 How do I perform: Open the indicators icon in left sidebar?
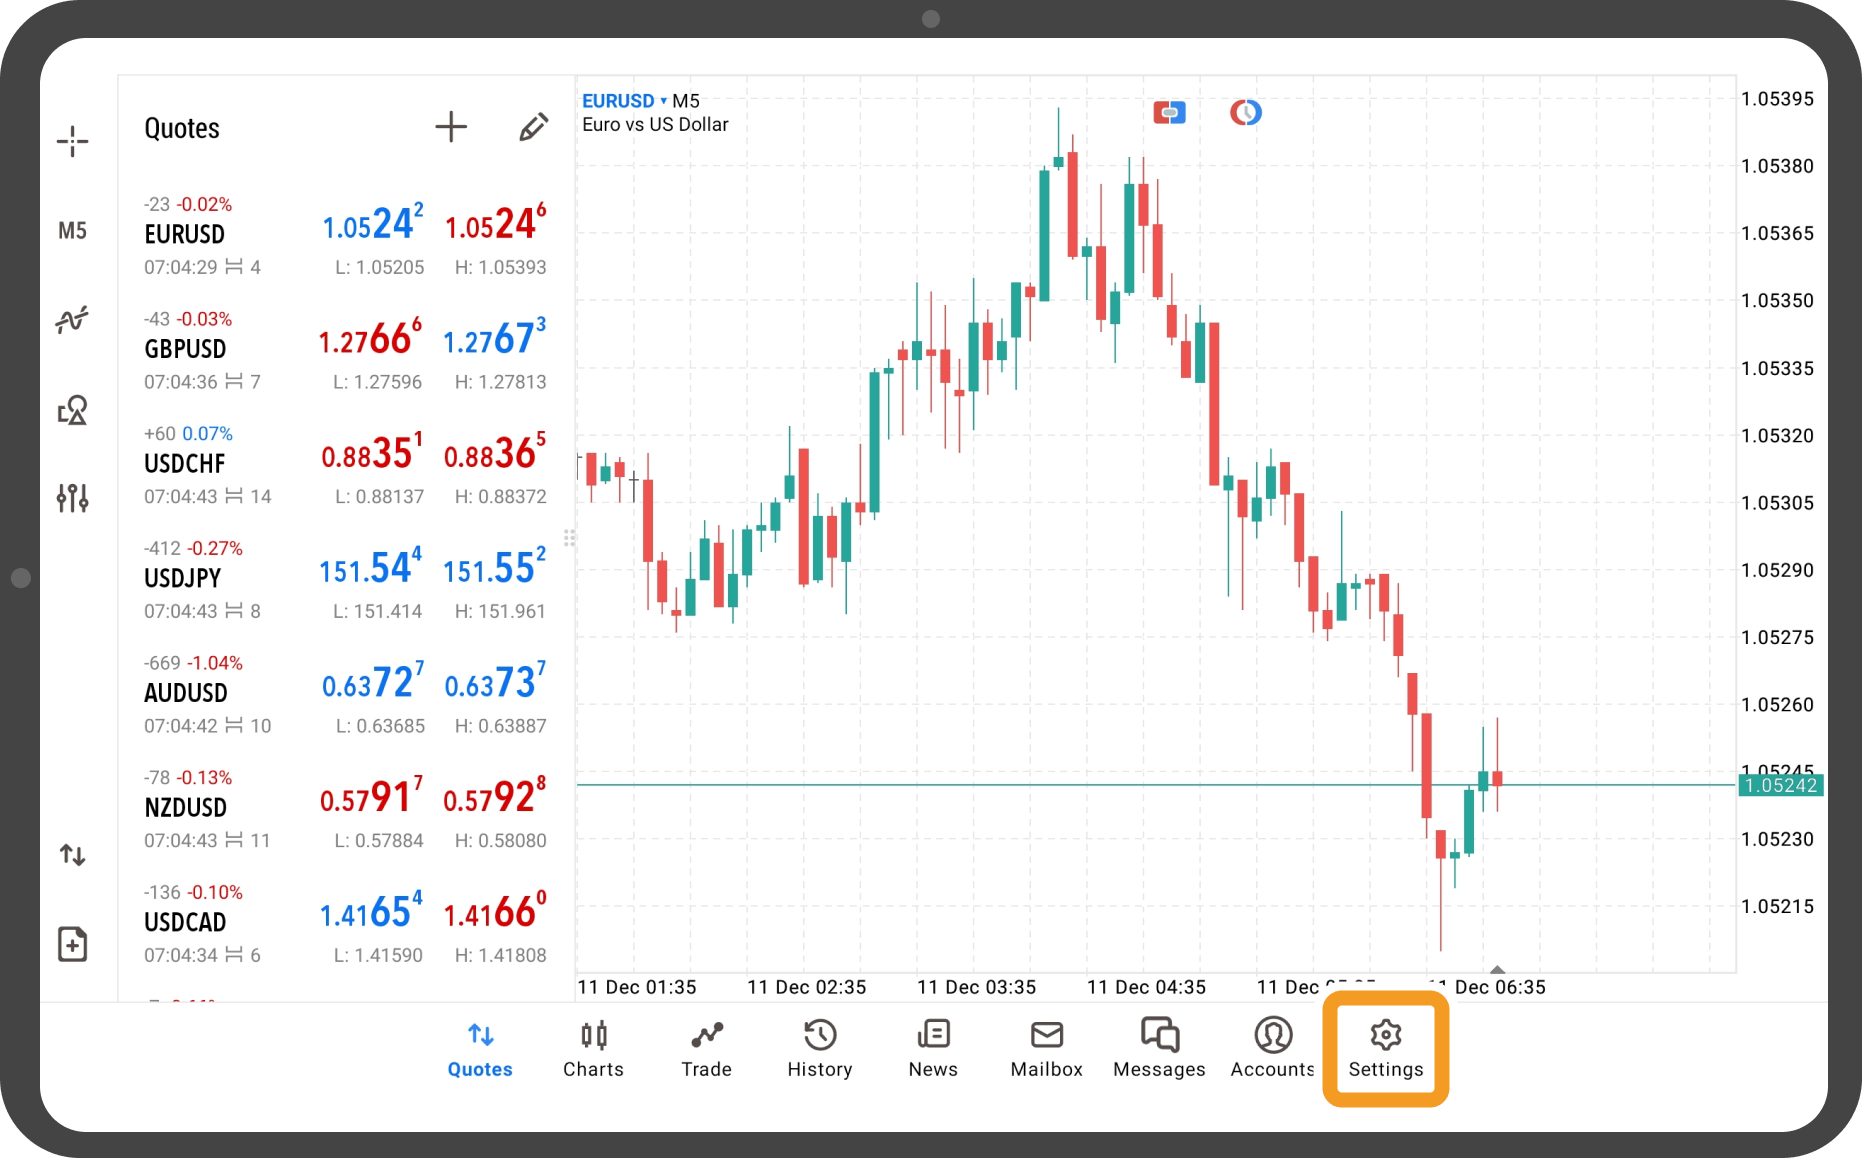pyautogui.click(x=72, y=320)
